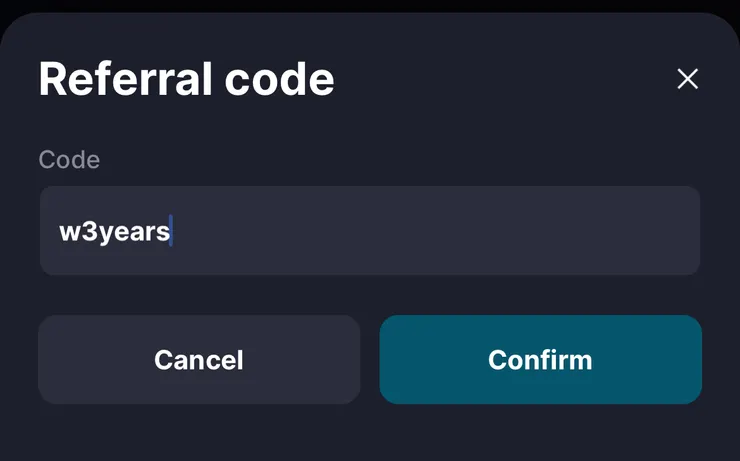740x461 pixels.
Task: Select the dark gray Cancel button
Action: click(x=199, y=360)
